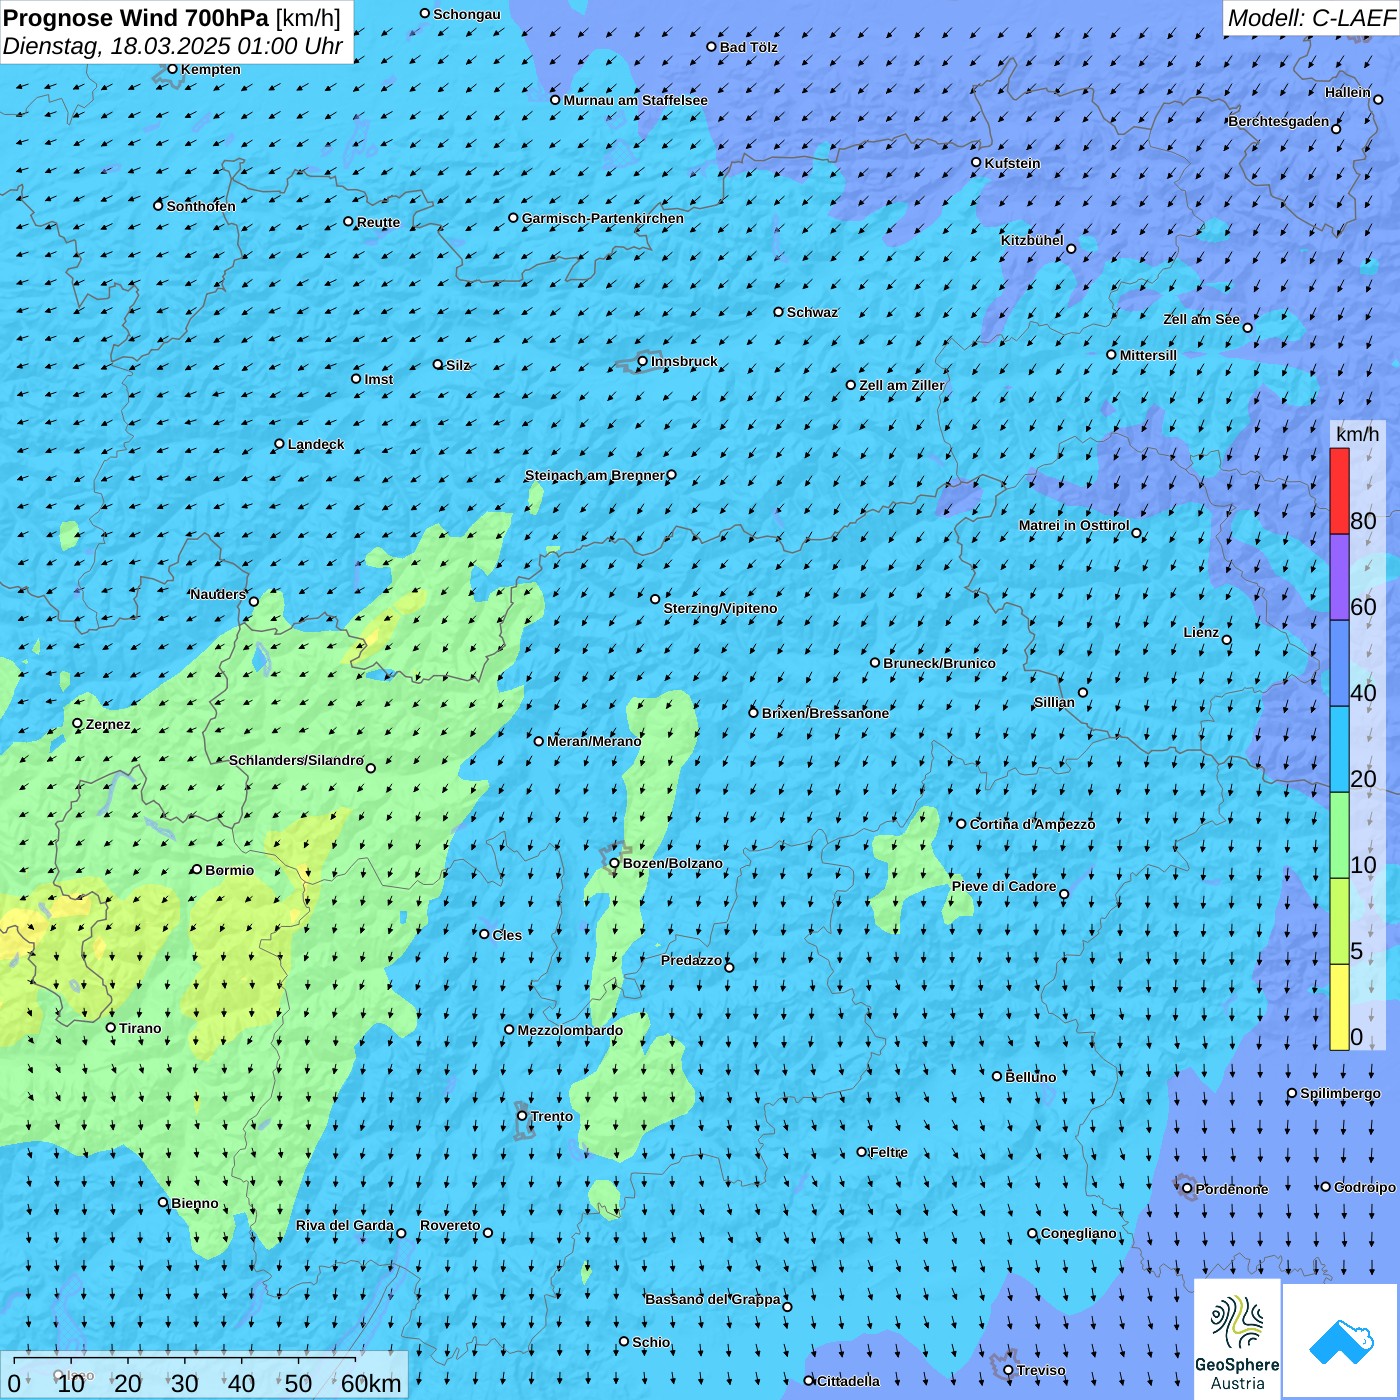Select the yellow 0–5 km/h legend color
Viewport: 1400px width, 1400px height.
(x=1339, y=1006)
